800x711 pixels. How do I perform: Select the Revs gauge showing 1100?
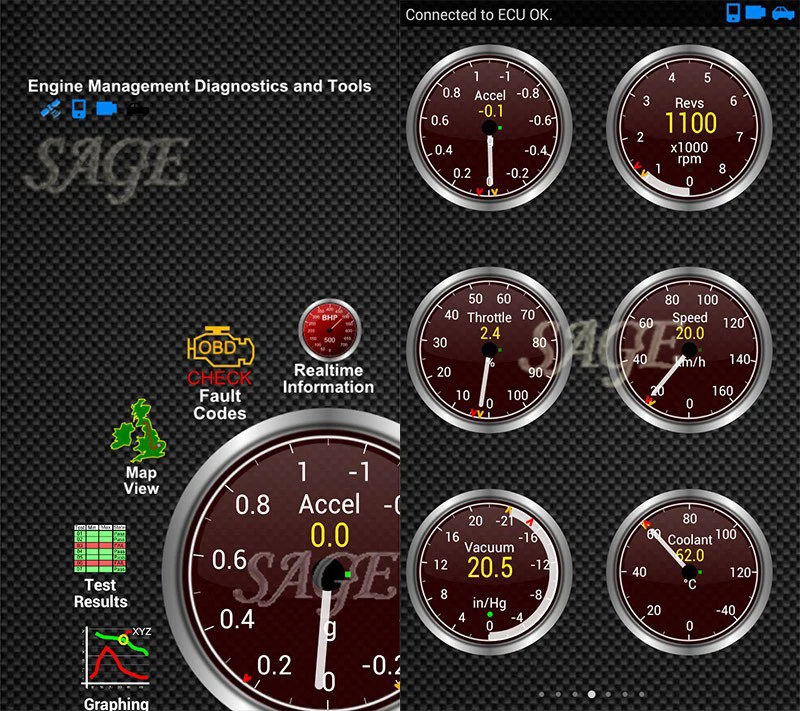[689, 128]
